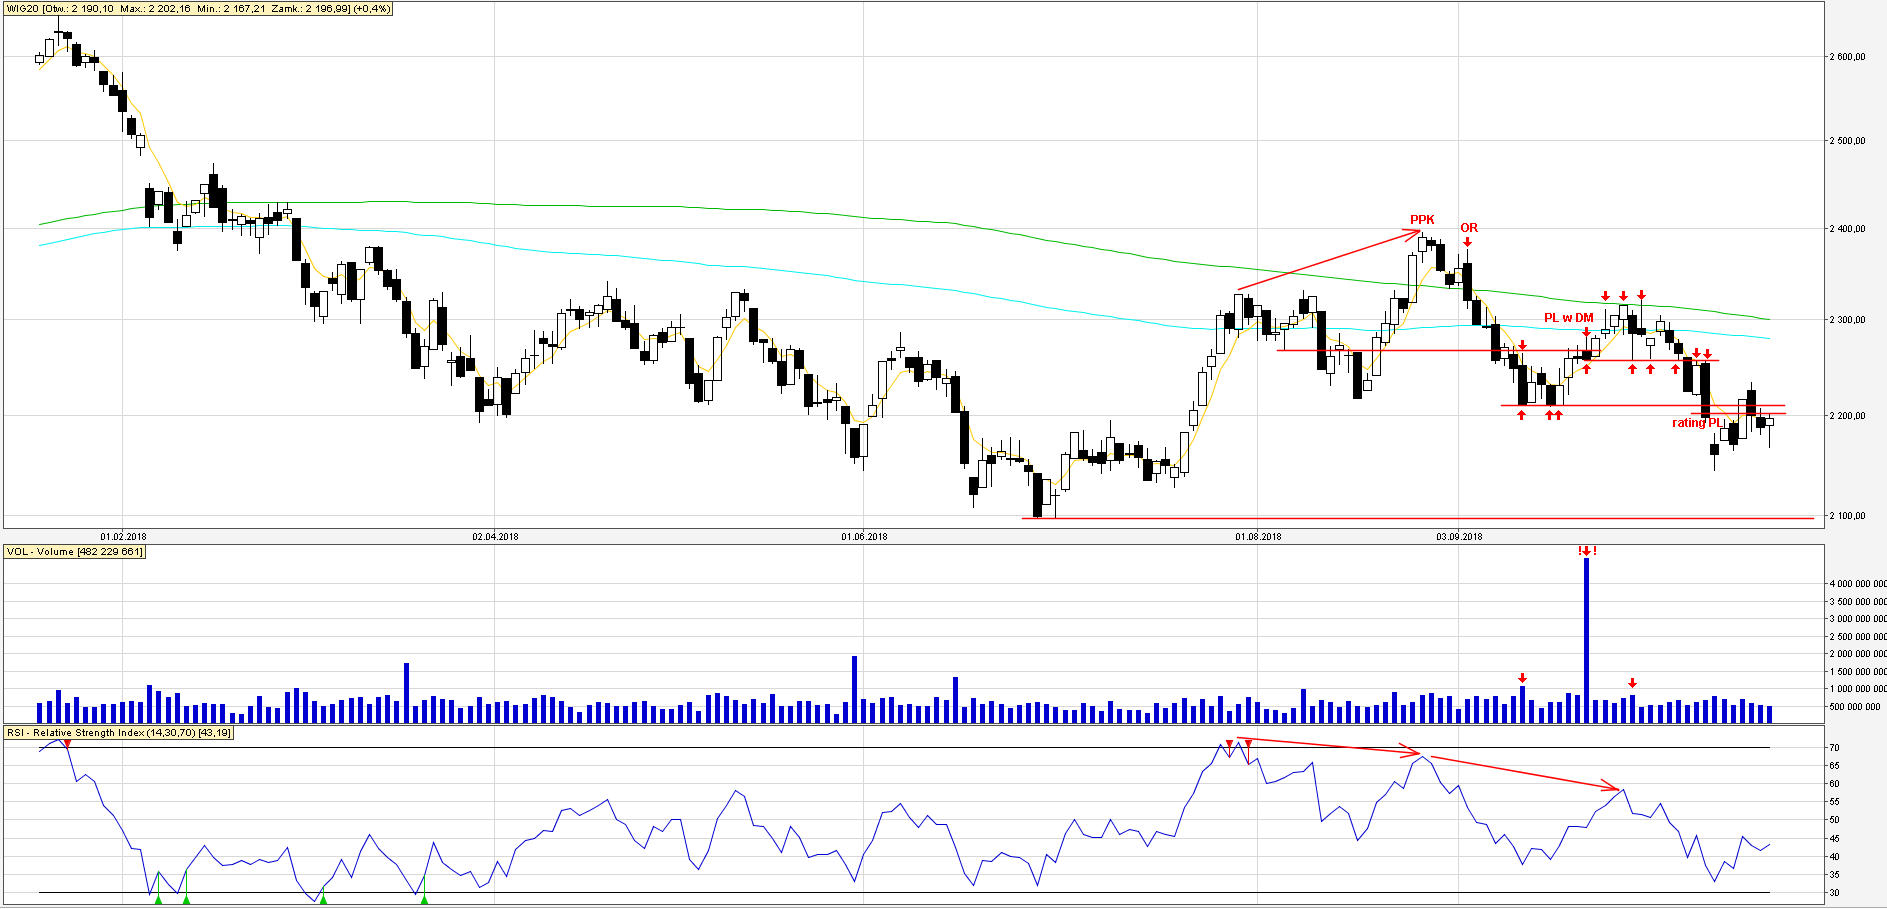Click the 65 level on RSI axis
The image size is (1887, 909).
pyautogui.click(x=1835, y=766)
